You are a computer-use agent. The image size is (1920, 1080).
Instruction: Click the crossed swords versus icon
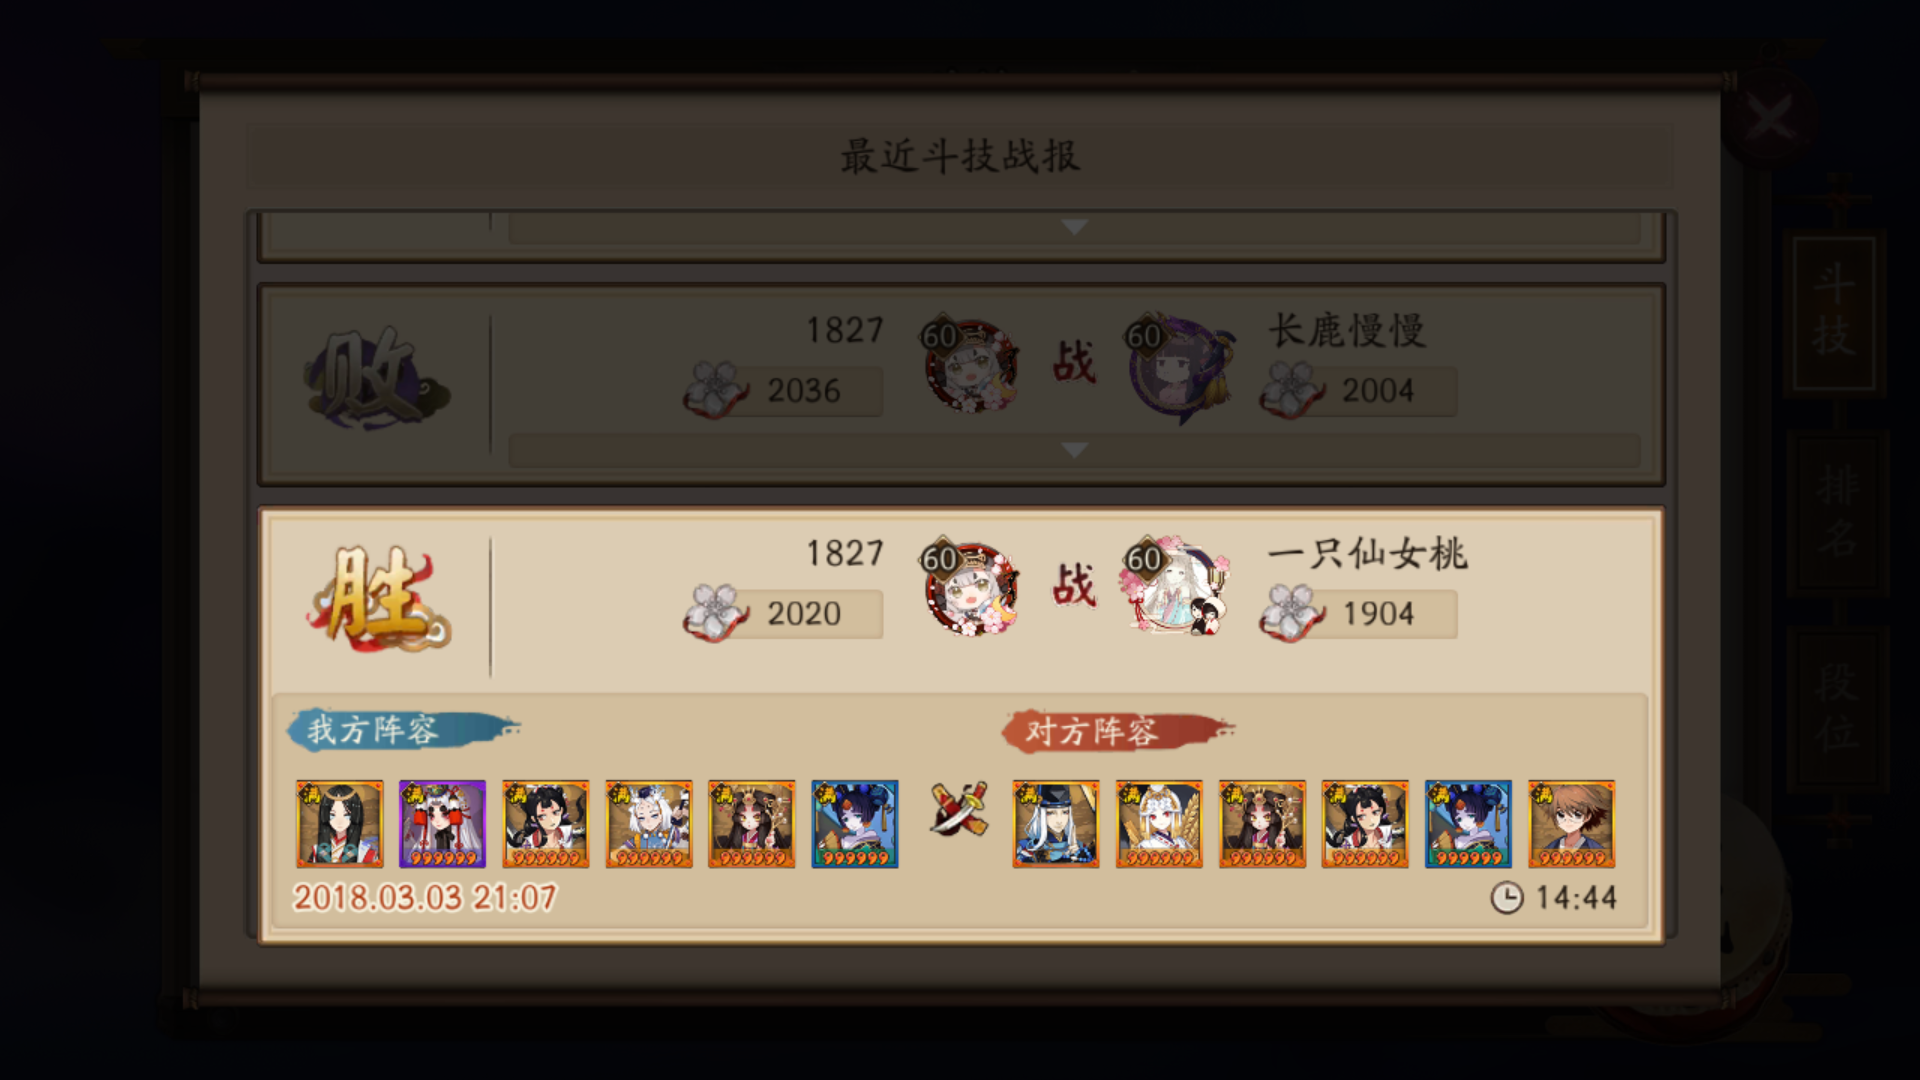[959, 808]
